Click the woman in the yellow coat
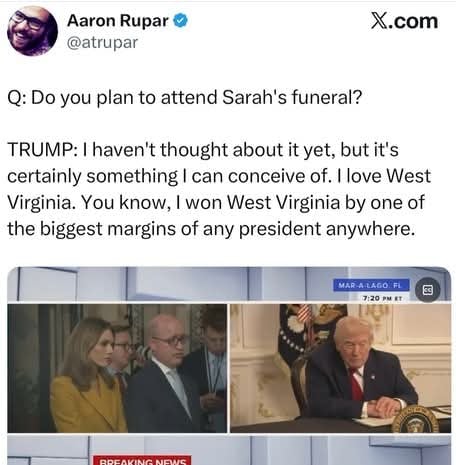 [86, 376]
